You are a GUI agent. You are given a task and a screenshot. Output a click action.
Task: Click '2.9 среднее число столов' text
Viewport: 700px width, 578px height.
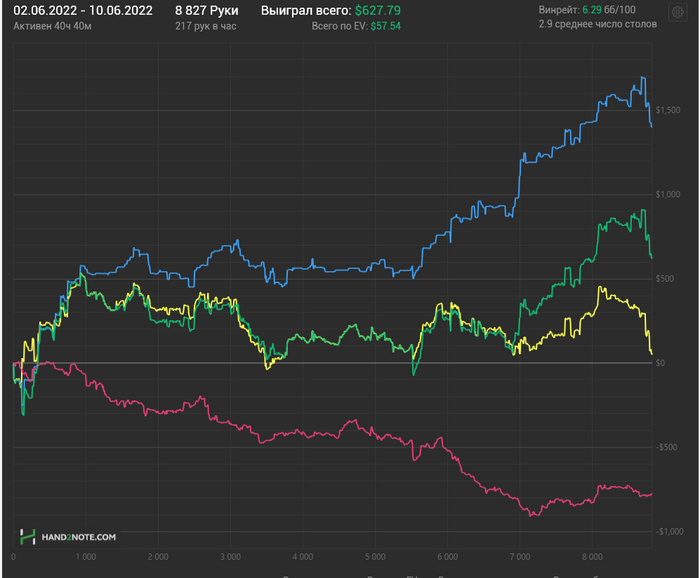(598, 24)
